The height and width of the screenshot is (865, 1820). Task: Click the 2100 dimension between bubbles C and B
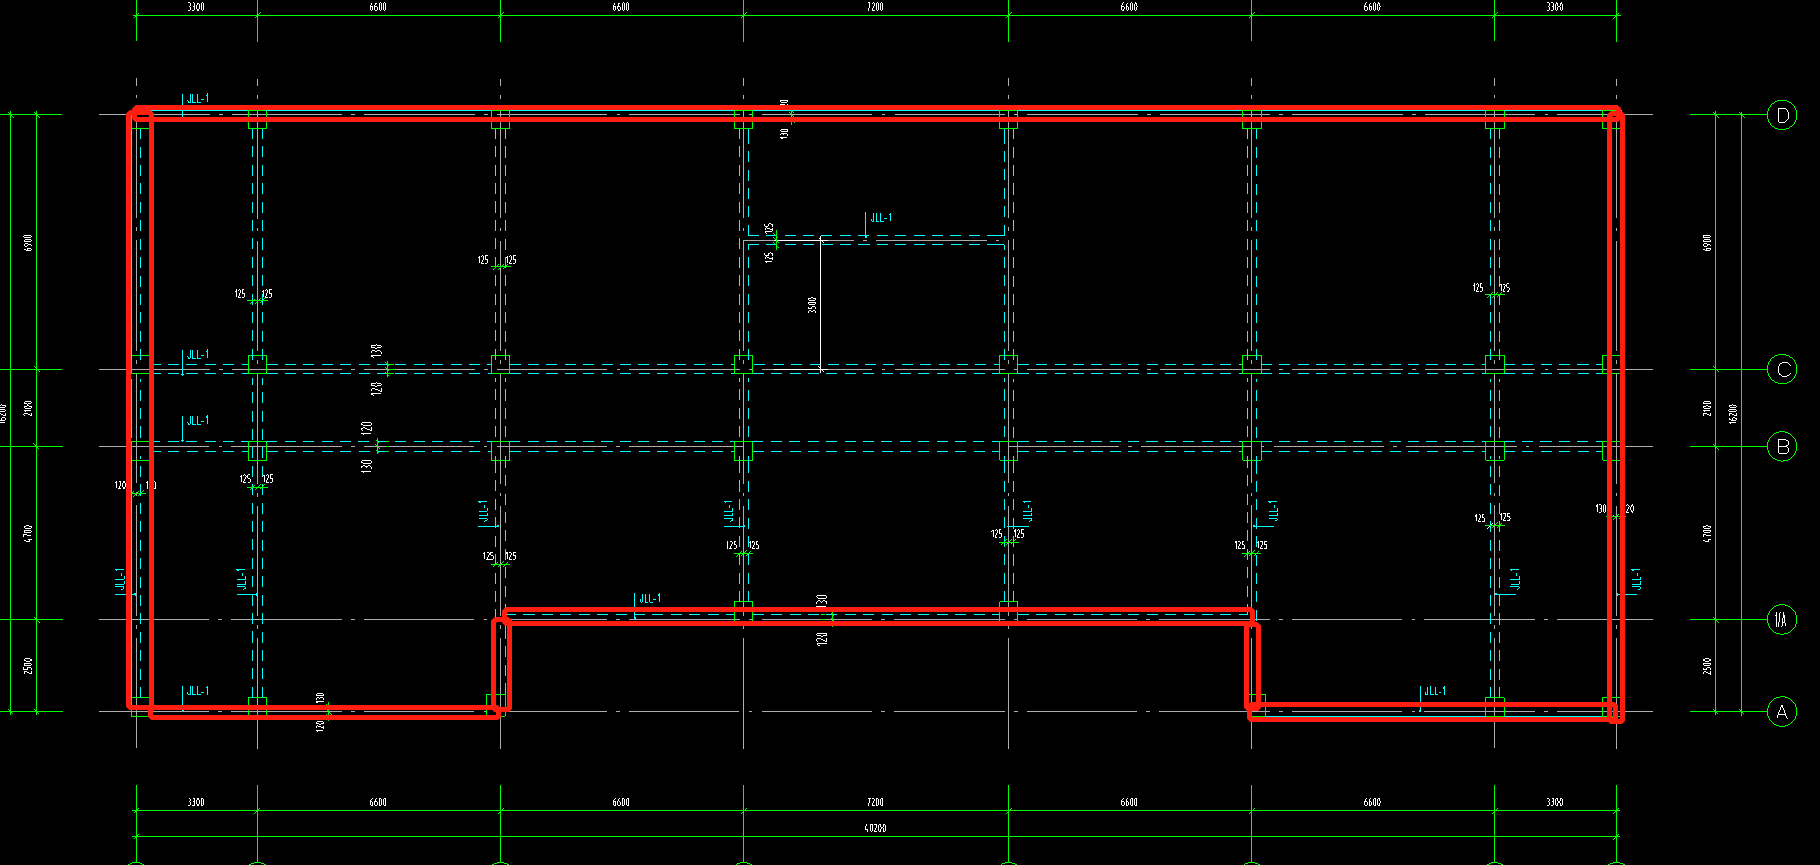pyautogui.click(x=1707, y=408)
